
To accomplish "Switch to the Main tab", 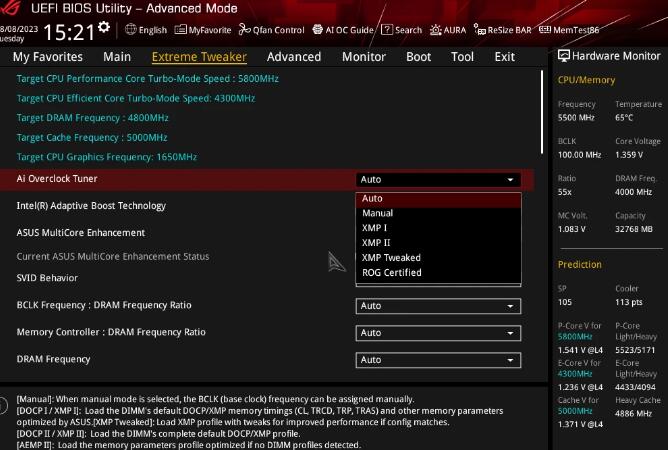I will coord(117,57).
